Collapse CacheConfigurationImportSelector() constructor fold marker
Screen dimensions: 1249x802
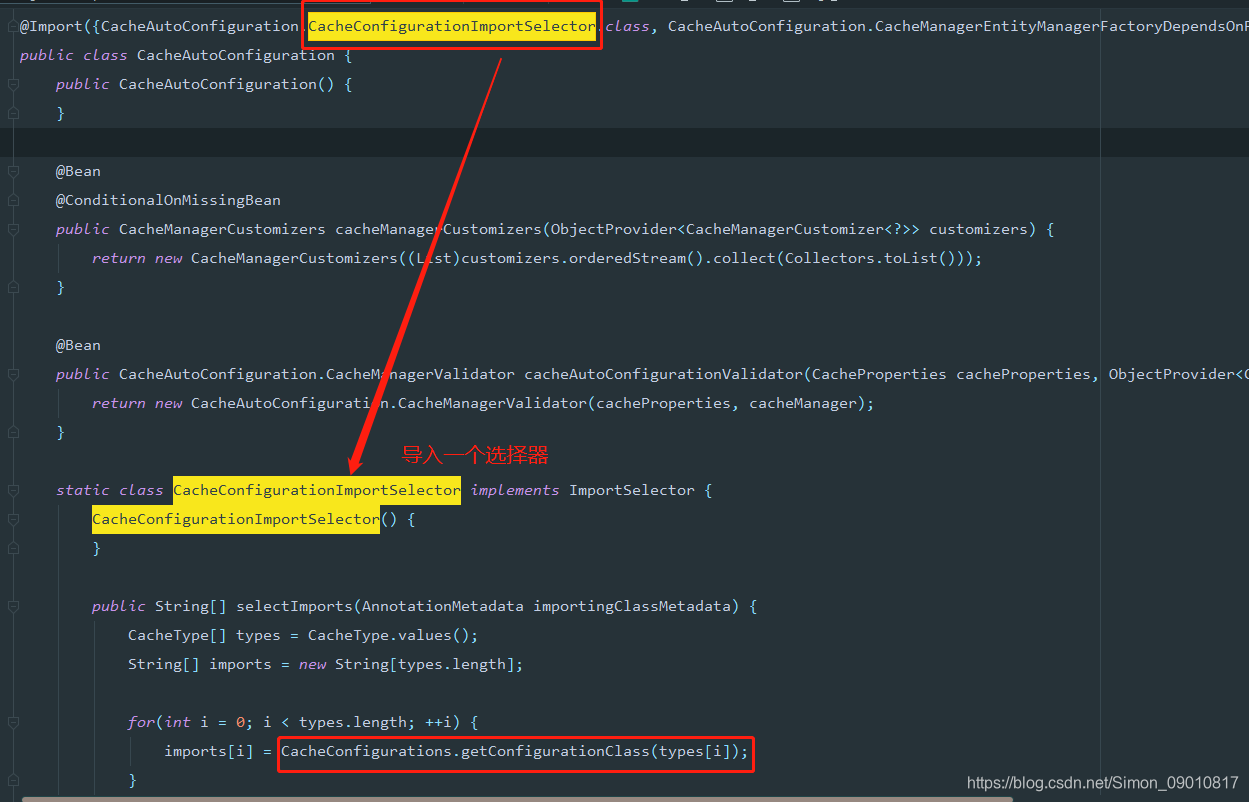tap(13, 520)
